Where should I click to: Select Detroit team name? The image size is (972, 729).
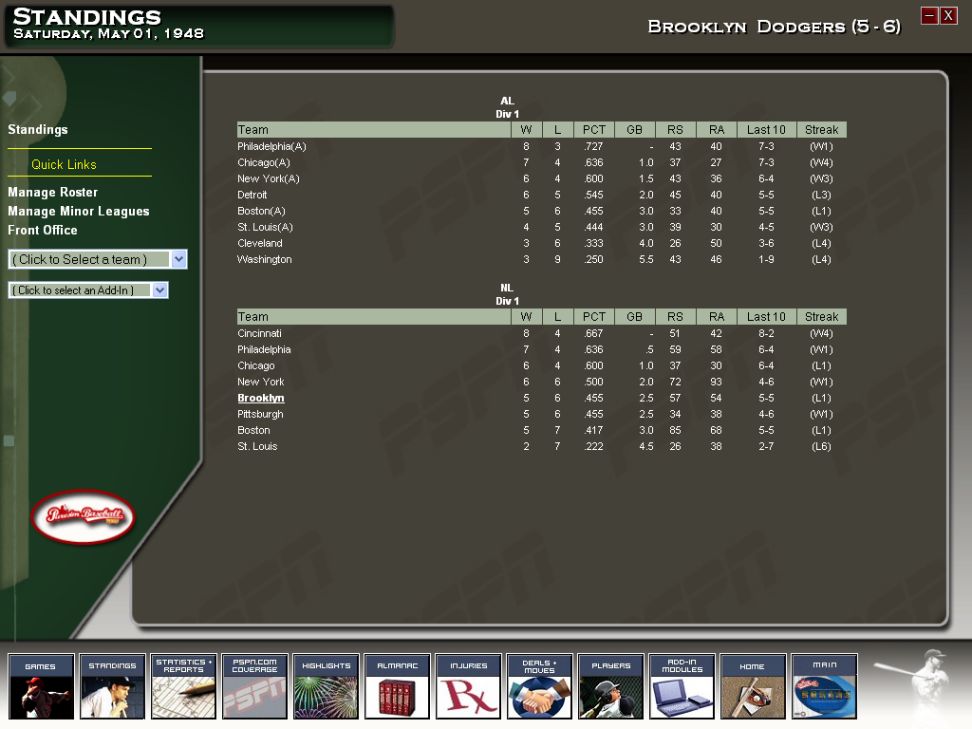[x=252, y=195]
